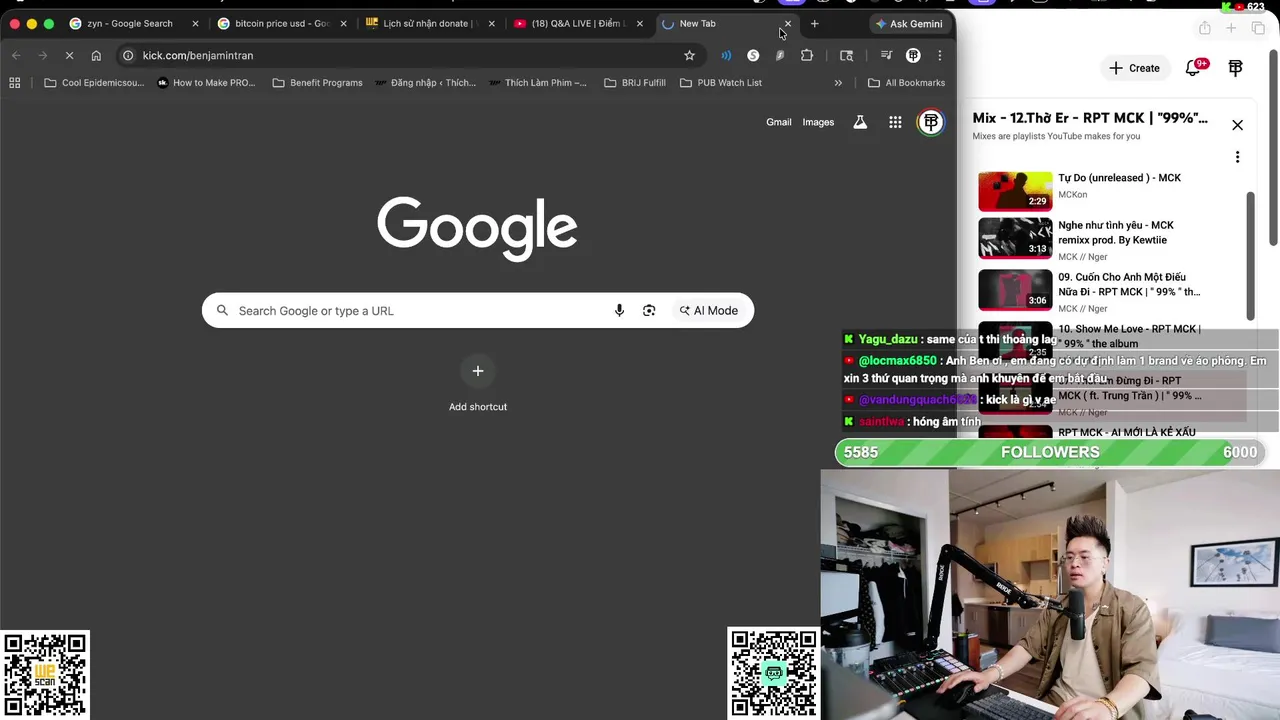Click the playlist panel scrollbar
1280x720 pixels.
coord(1250,255)
